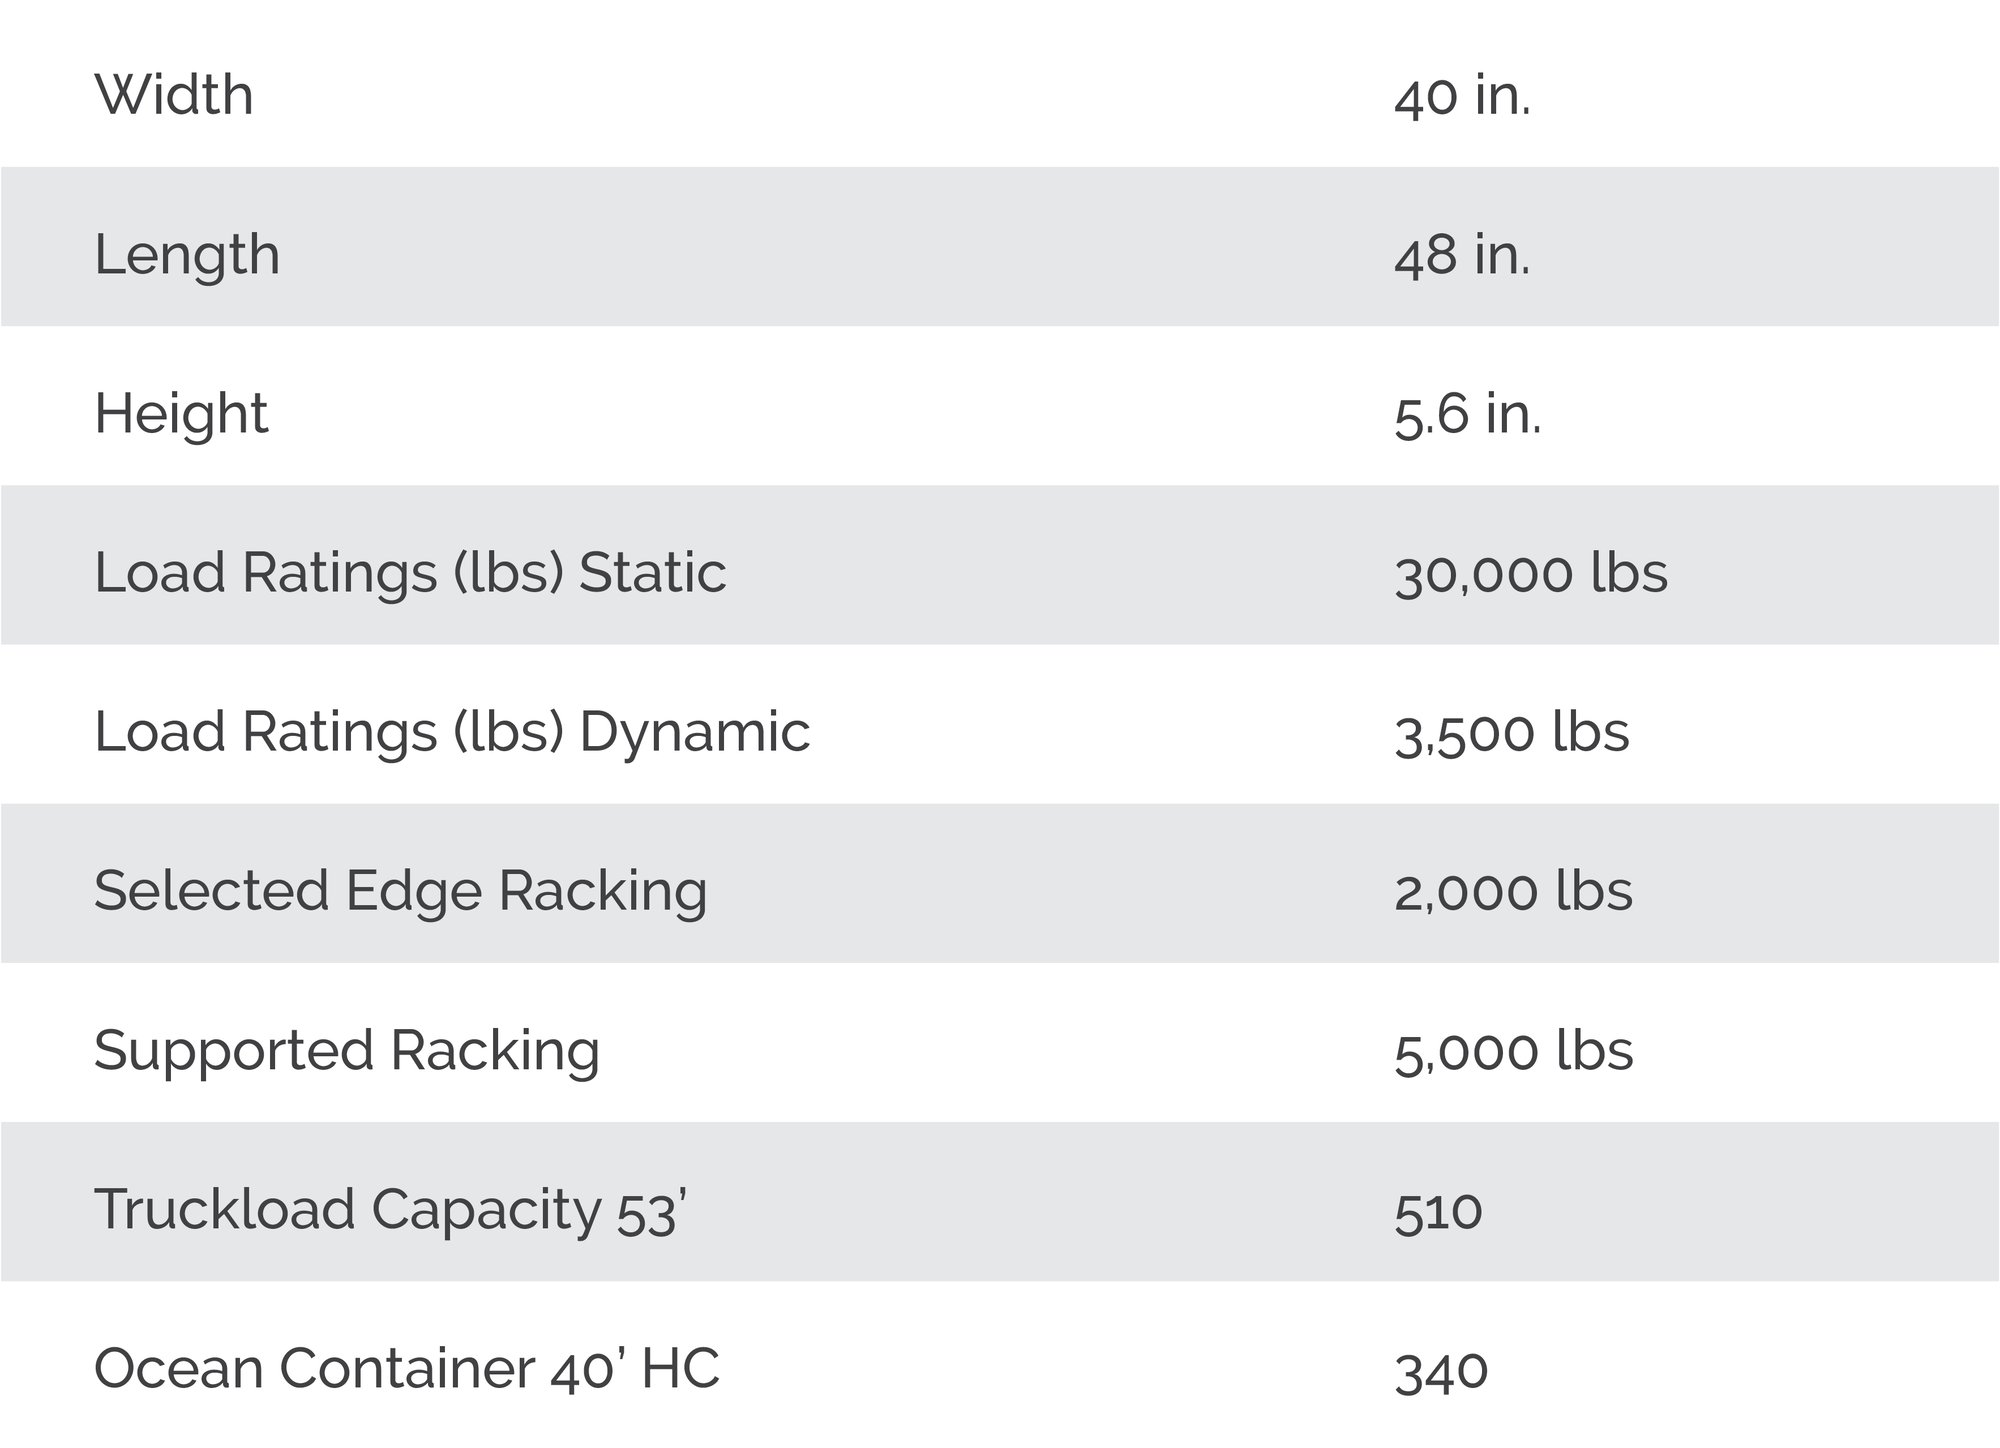2000x1448 pixels.
Task: Click the Height label
Action: point(181,414)
